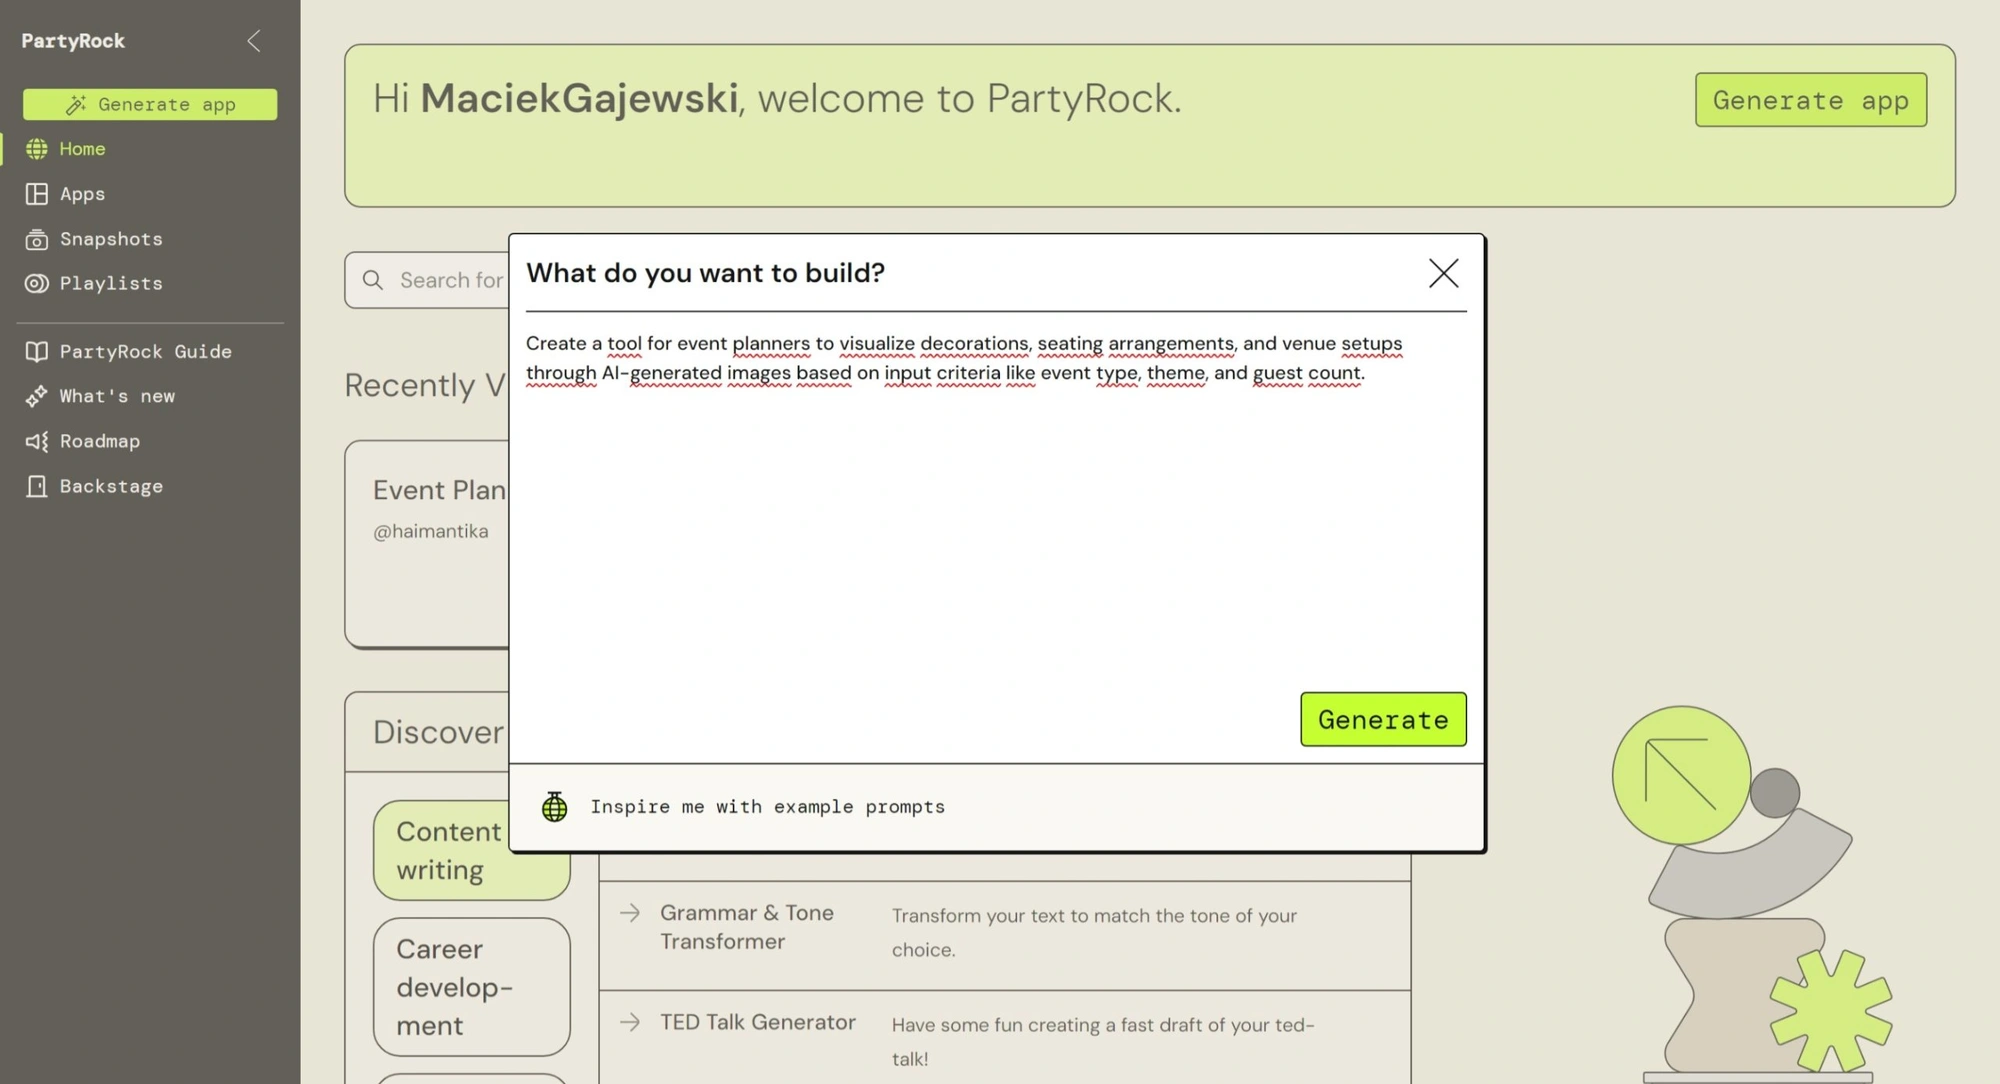
Task: Select Home in the sidebar menu
Action: (x=82, y=149)
